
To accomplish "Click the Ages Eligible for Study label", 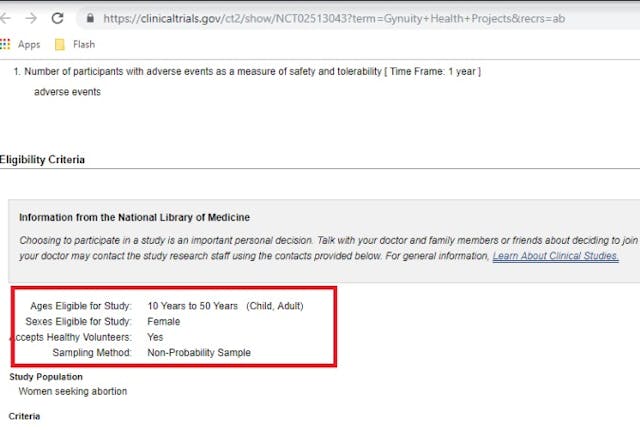I will click(82, 305).
